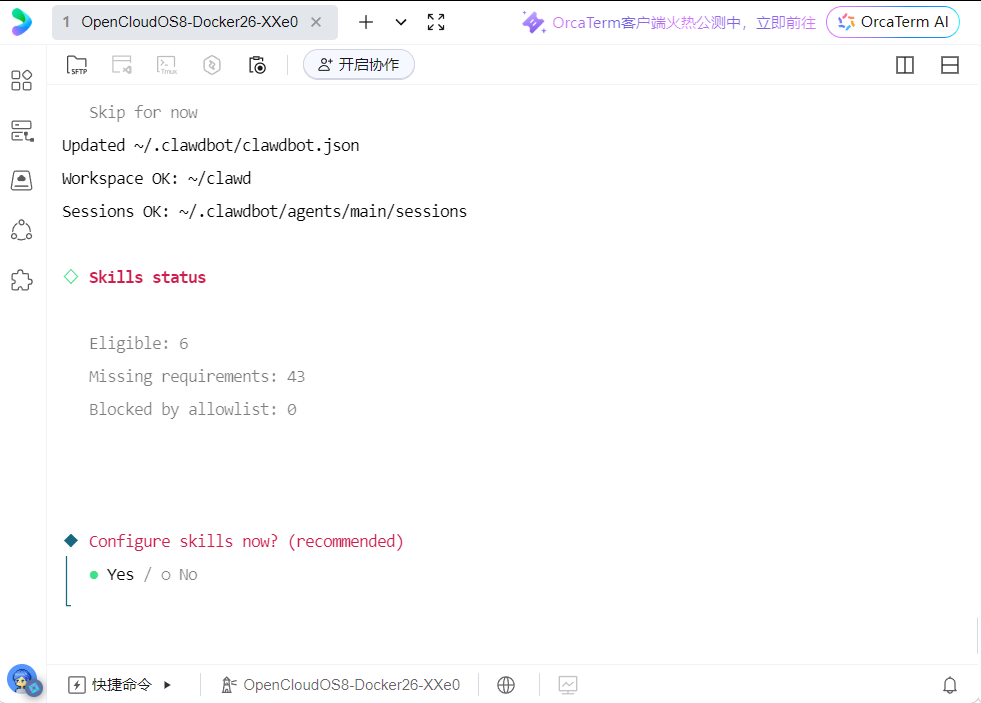Expand the quick commands arrow

tap(167, 685)
